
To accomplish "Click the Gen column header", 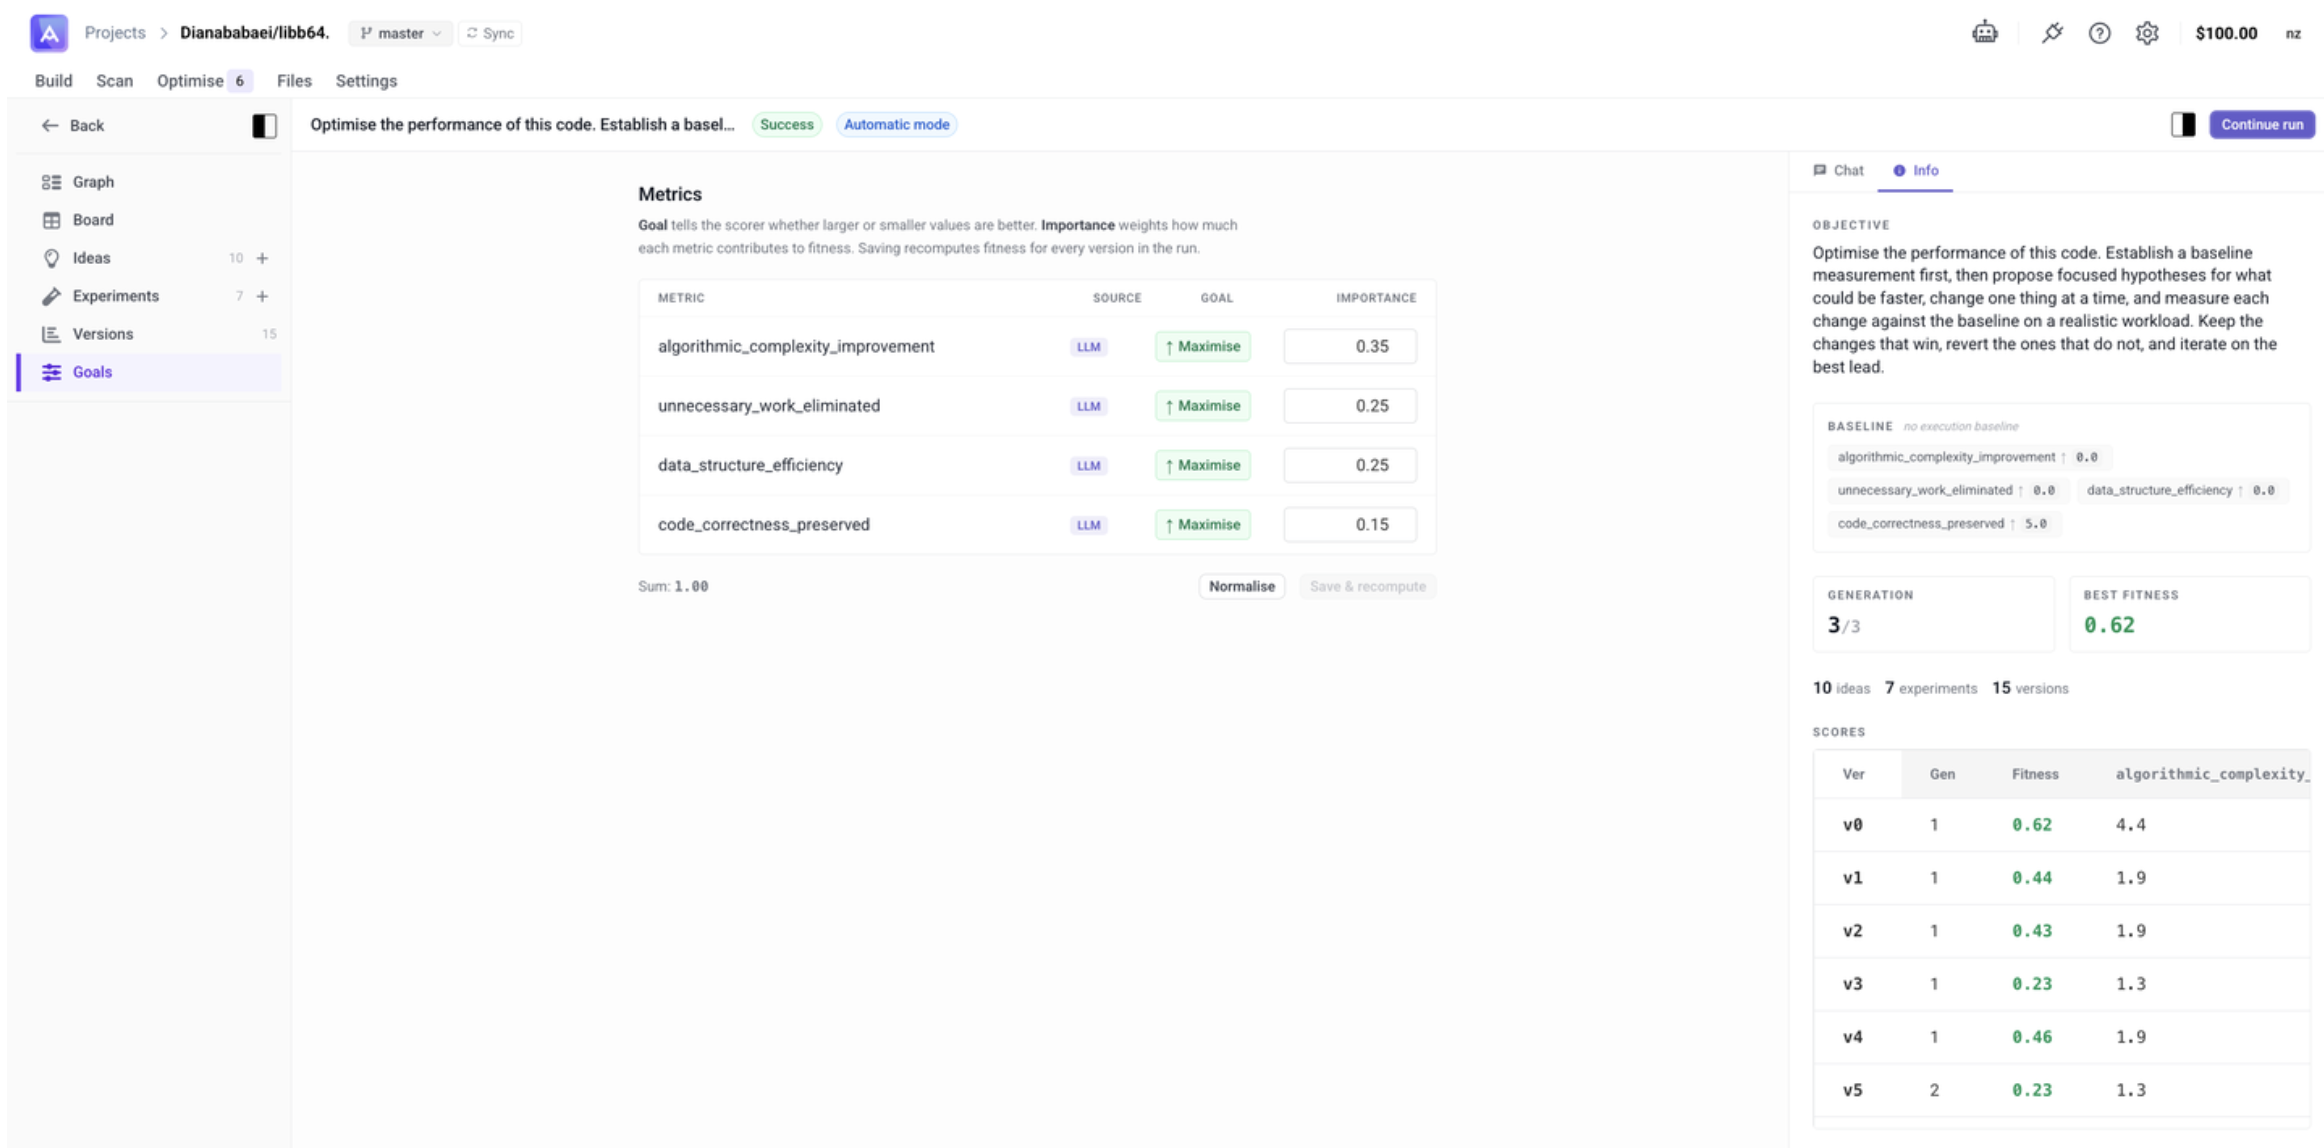I will pyautogui.click(x=1942, y=774).
